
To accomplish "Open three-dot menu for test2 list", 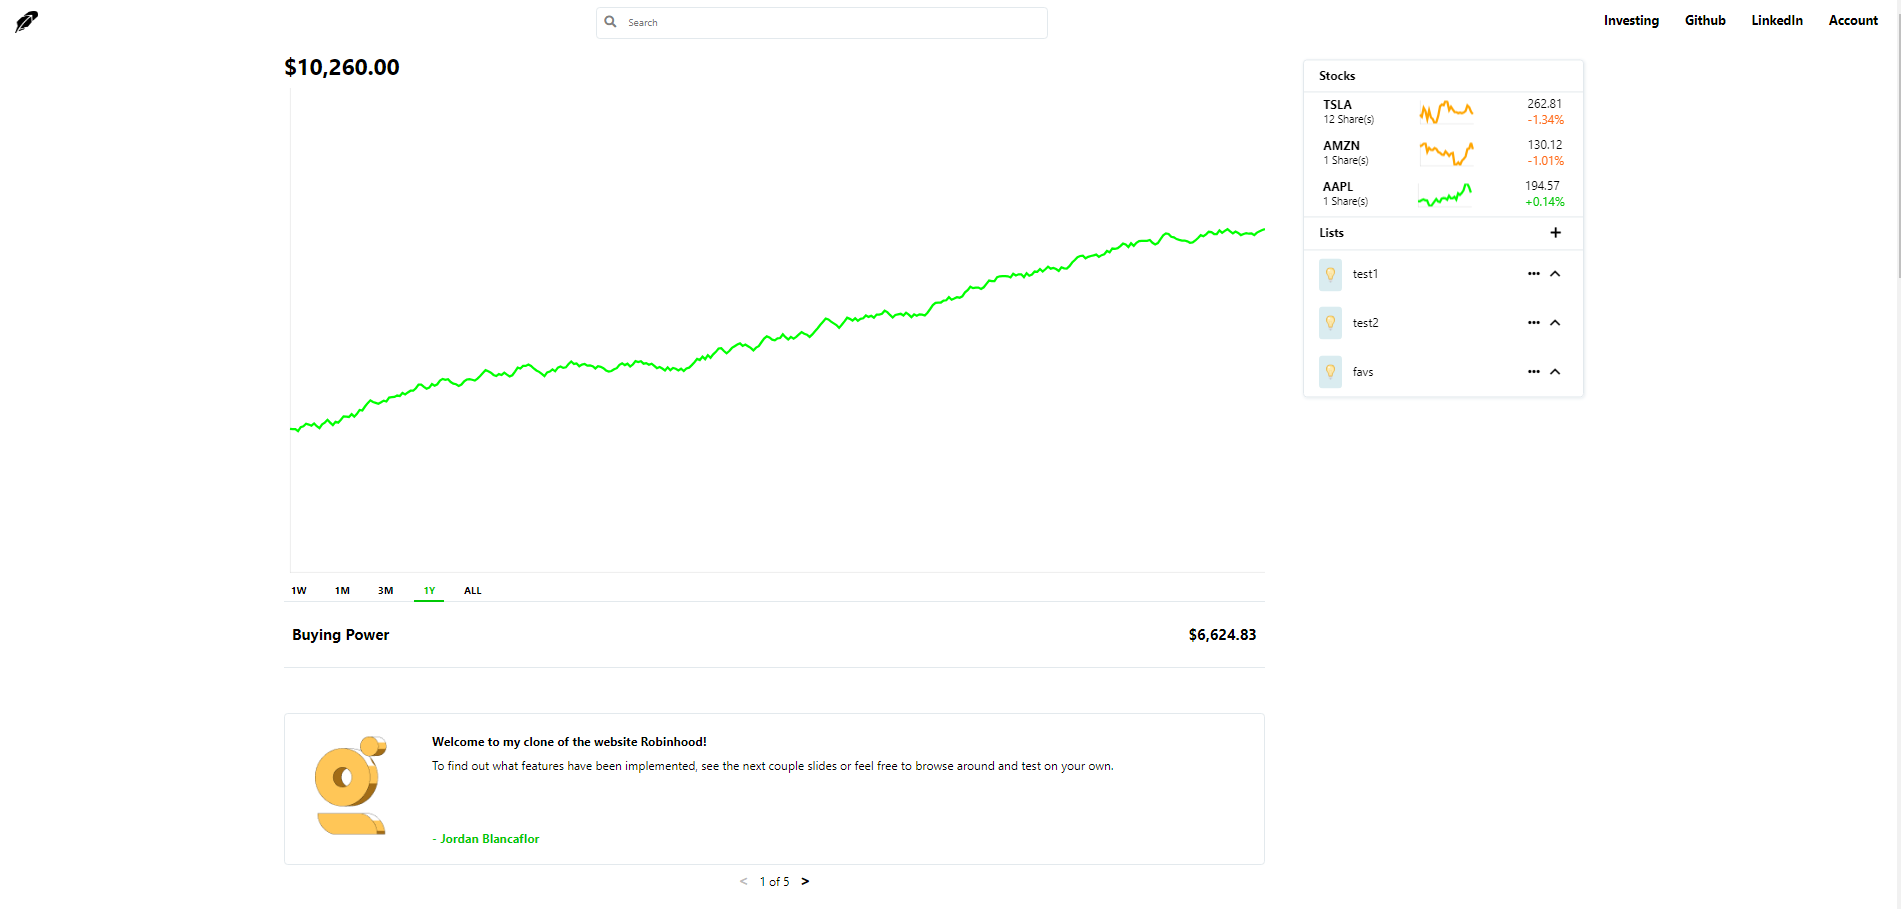I will (x=1533, y=323).
